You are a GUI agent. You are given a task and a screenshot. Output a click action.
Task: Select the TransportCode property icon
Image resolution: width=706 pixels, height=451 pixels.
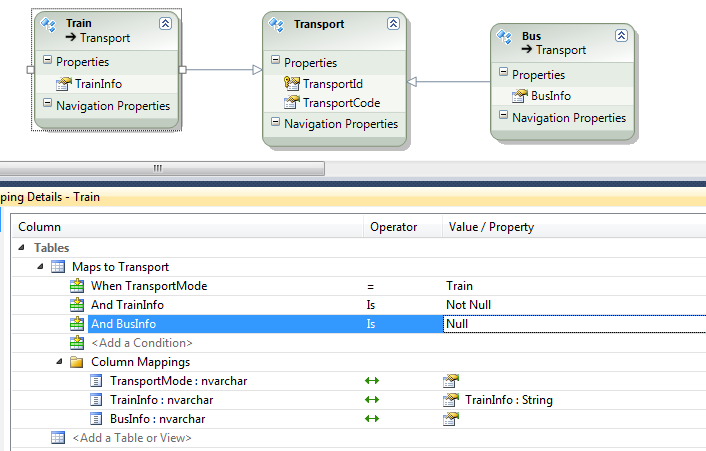291,102
